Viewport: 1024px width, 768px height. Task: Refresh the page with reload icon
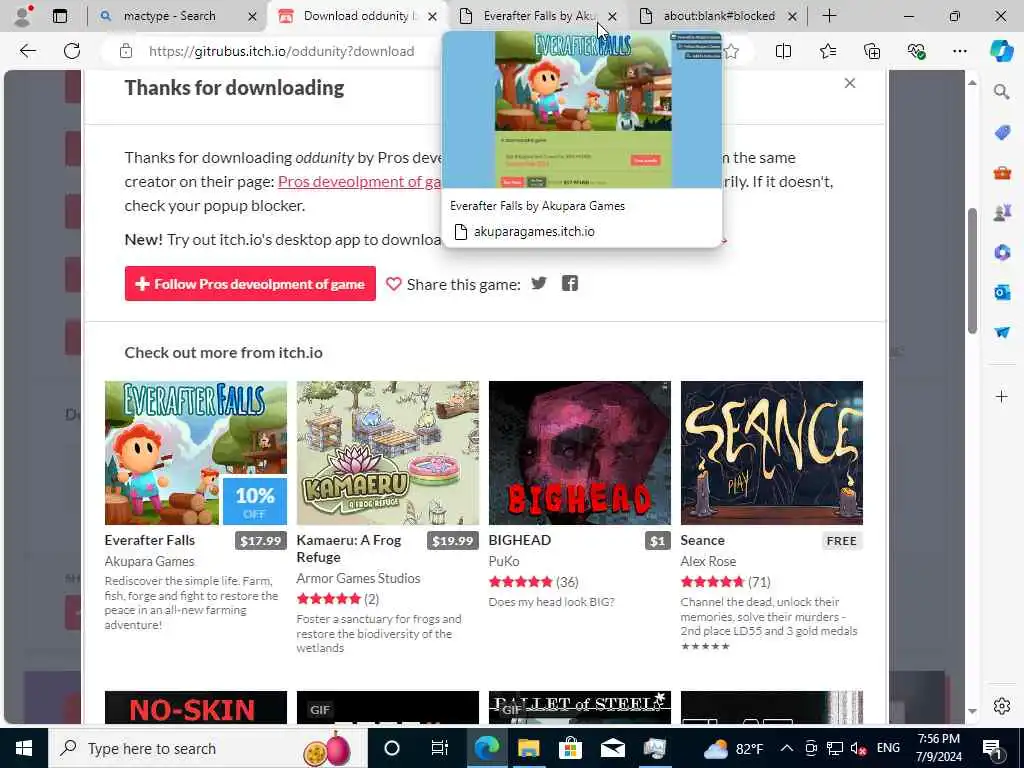tap(72, 51)
